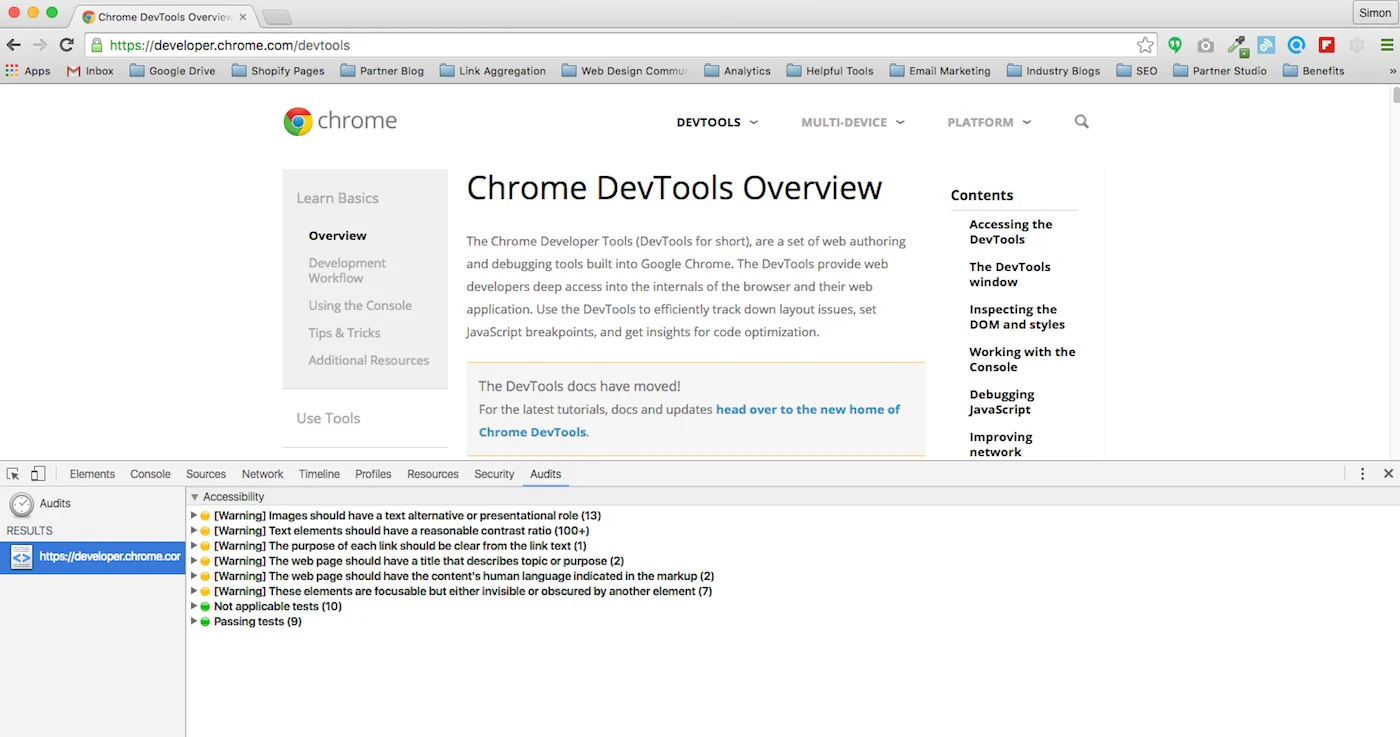Click the Flipboard extension icon
The height and width of the screenshot is (737, 1400).
1327,45
